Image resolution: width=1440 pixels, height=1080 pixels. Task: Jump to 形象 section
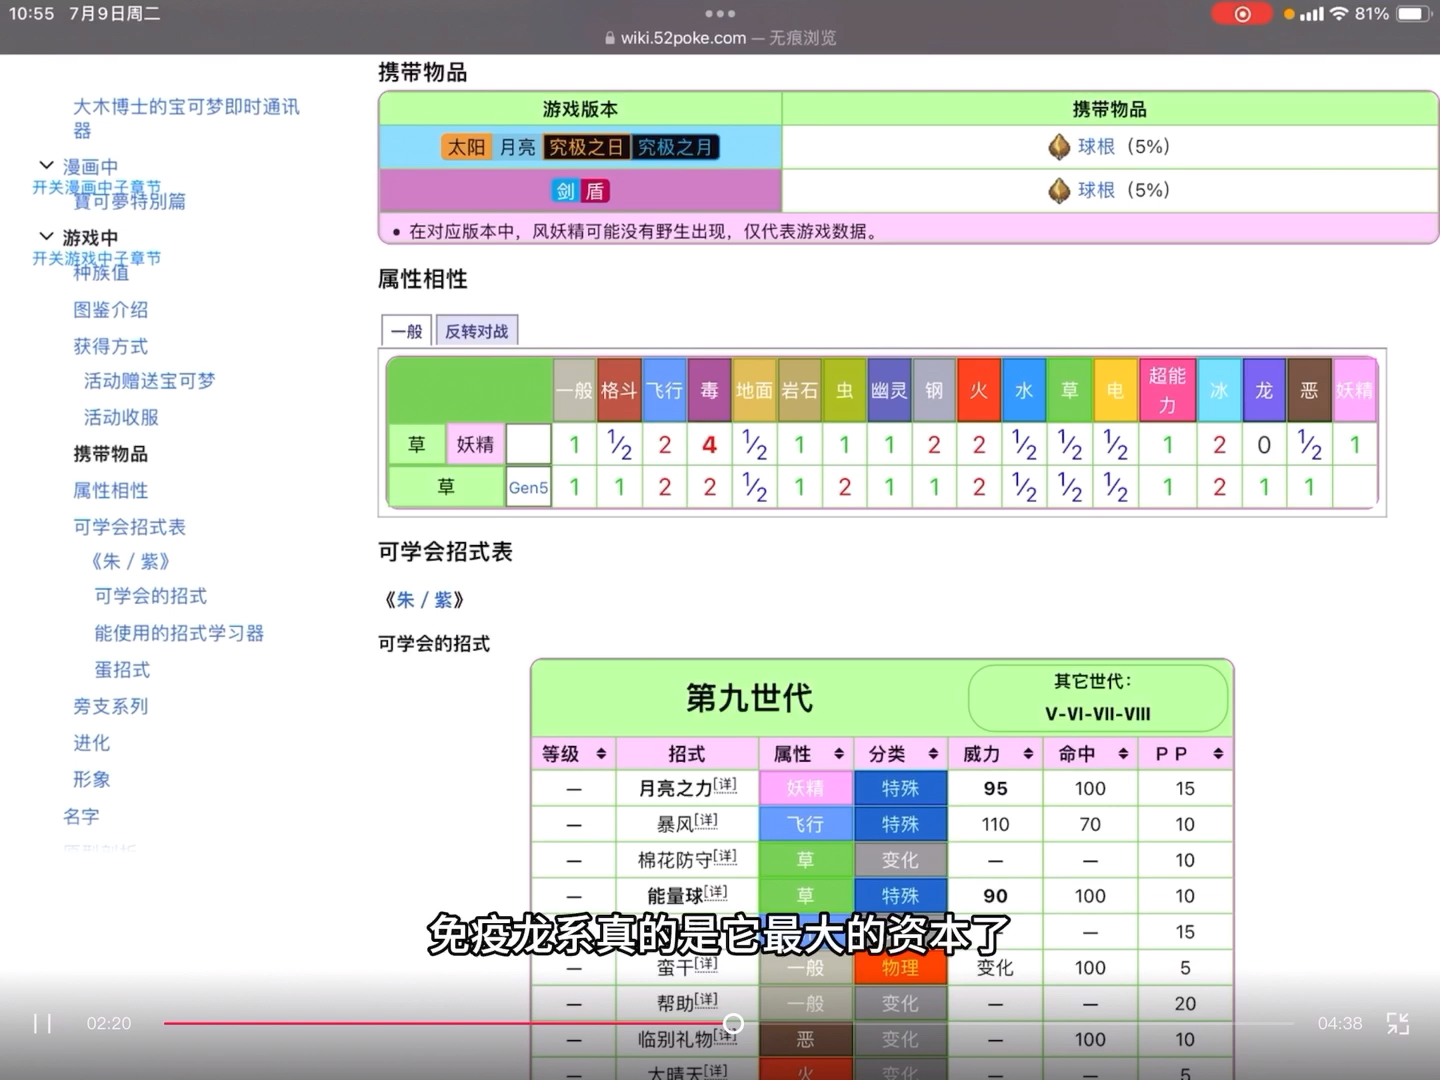91,779
